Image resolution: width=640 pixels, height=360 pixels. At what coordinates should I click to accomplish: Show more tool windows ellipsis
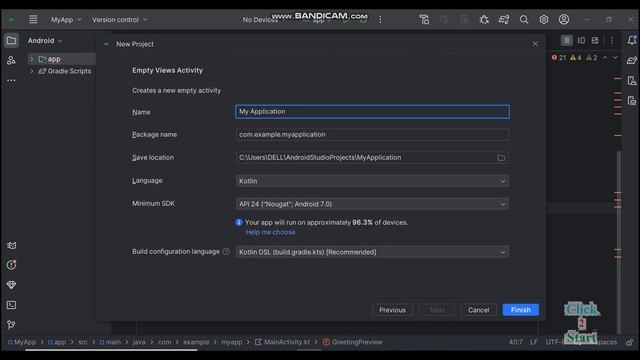11,80
